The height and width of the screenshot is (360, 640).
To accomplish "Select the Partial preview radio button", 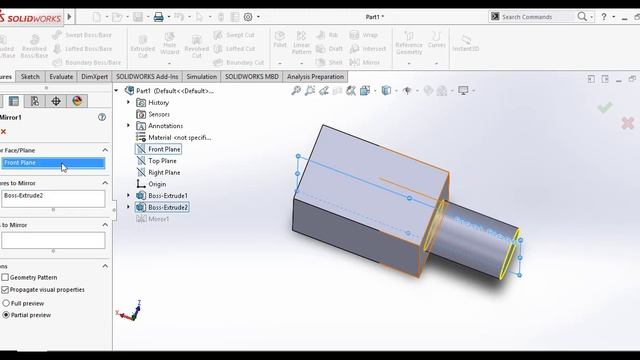I will pyautogui.click(x=6, y=315).
